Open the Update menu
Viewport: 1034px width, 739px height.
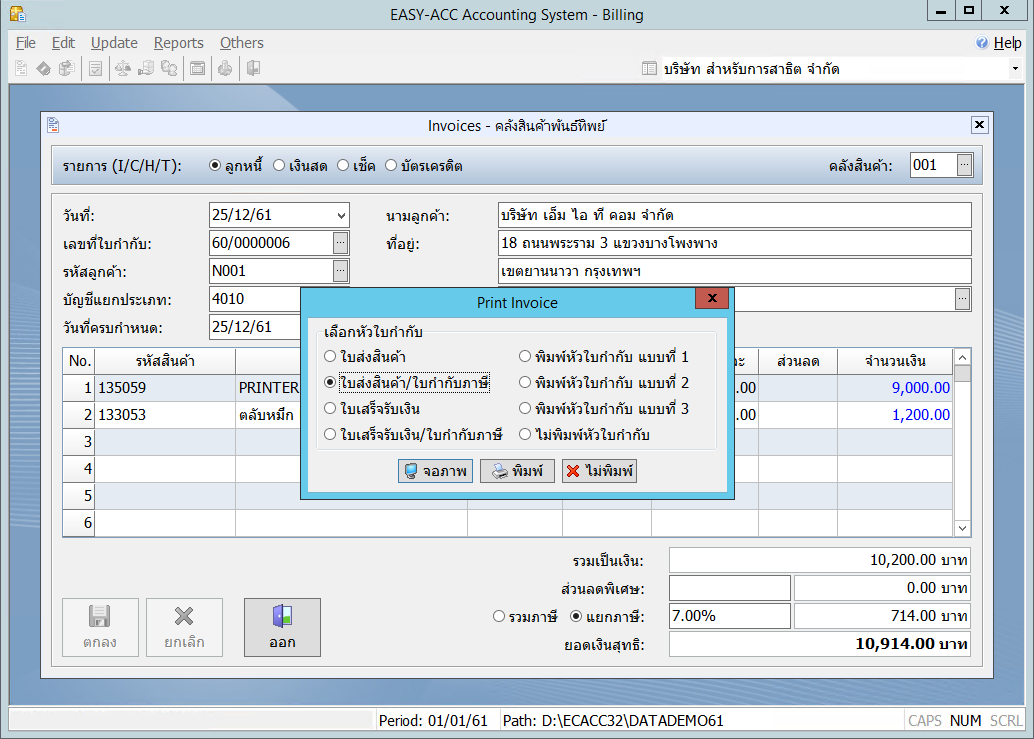[x=114, y=43]
